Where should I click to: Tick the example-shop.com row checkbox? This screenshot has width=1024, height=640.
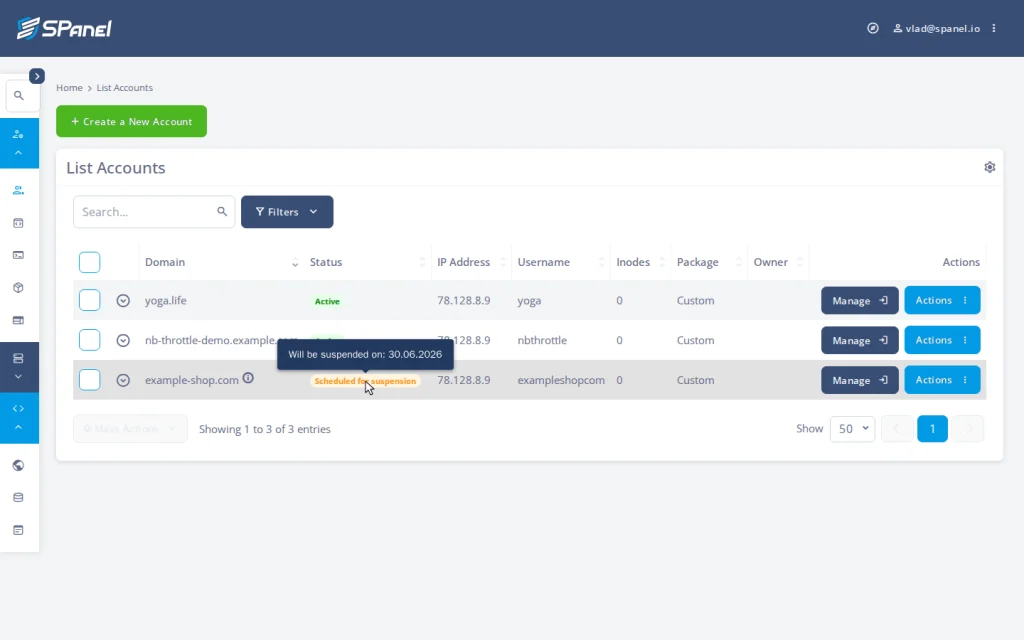[89, 380]
